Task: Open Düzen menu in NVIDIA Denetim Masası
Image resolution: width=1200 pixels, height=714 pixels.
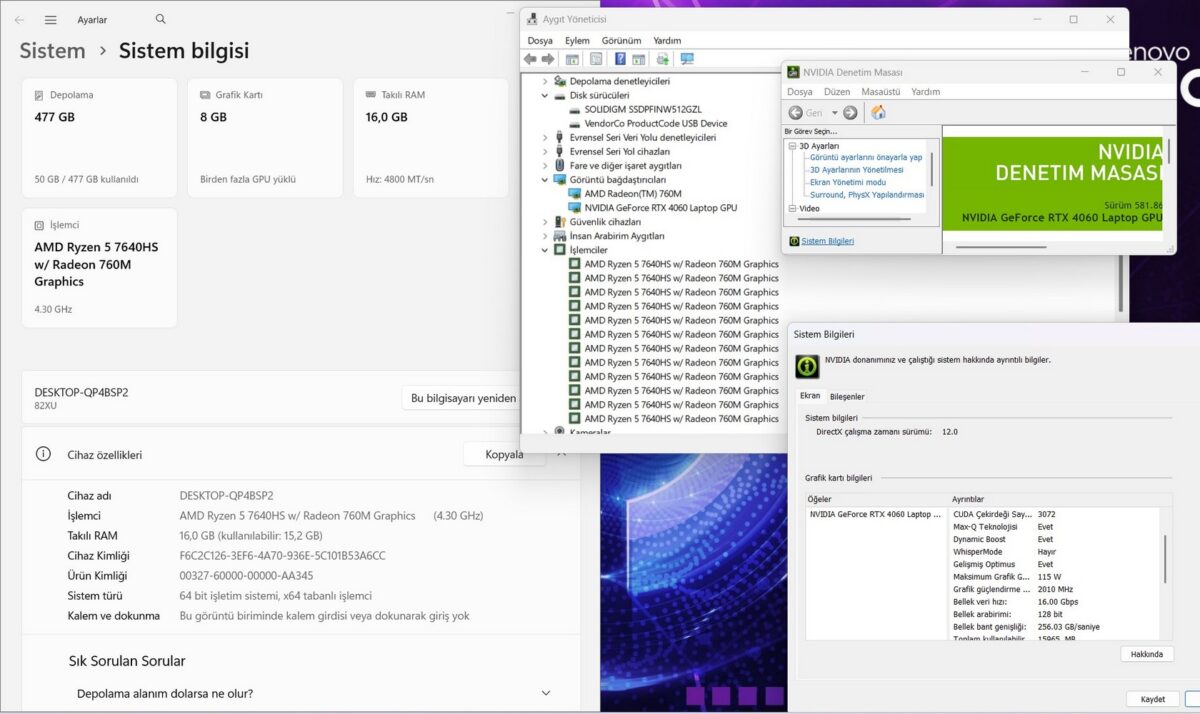Action: click(x=837, y=91)
